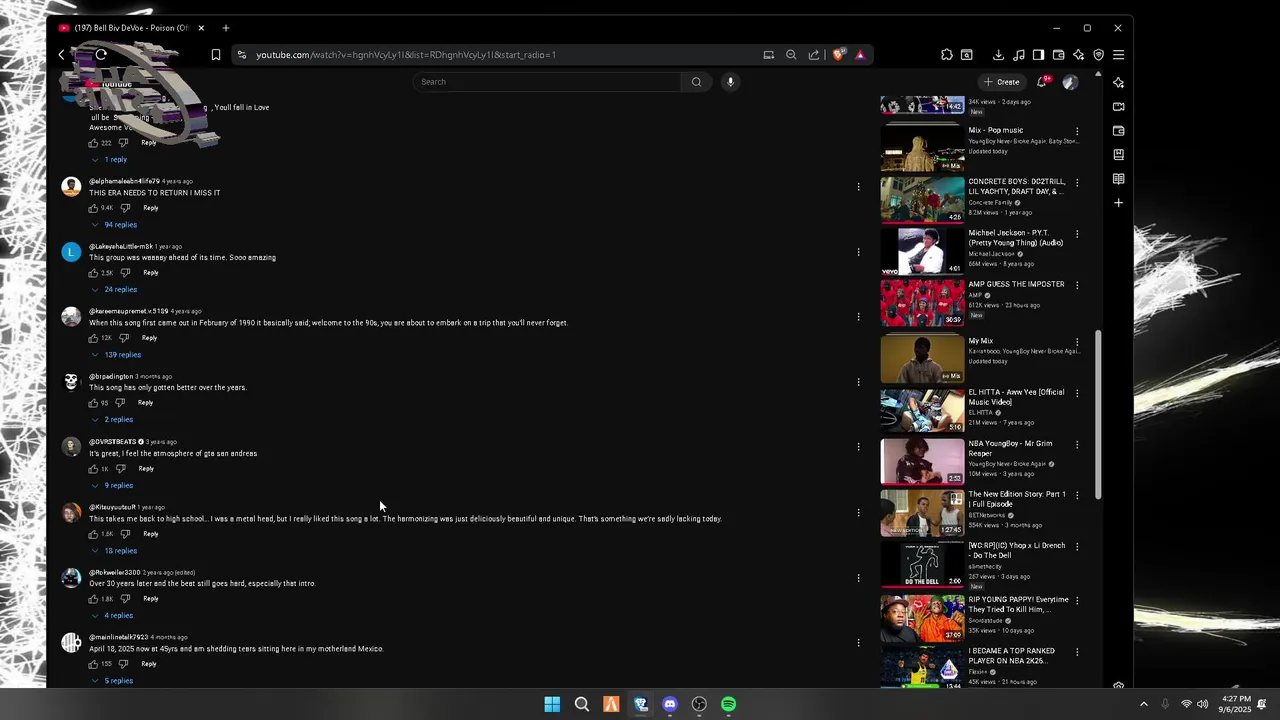Open Windows taskbar Search
Image resolution: width=1280 pixels, height=720 pixels.
coord(581,704)
